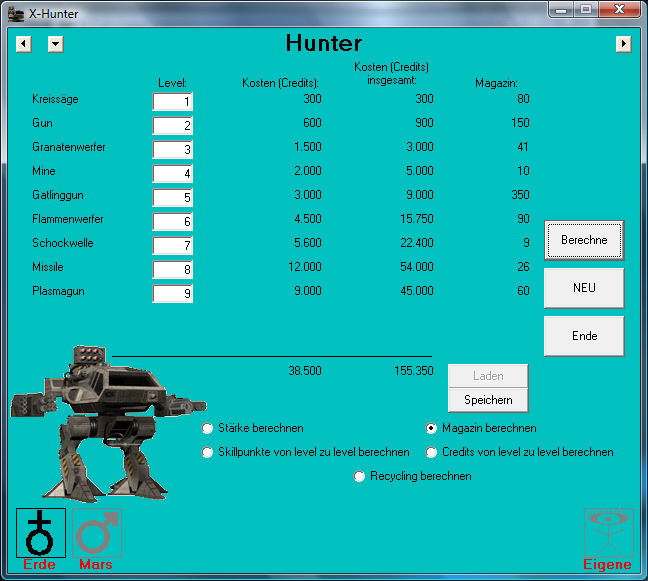Viewport: 648px width, 581px height.
Task: Select the Mars planet symbol icon
Action: tap(97, 533)
